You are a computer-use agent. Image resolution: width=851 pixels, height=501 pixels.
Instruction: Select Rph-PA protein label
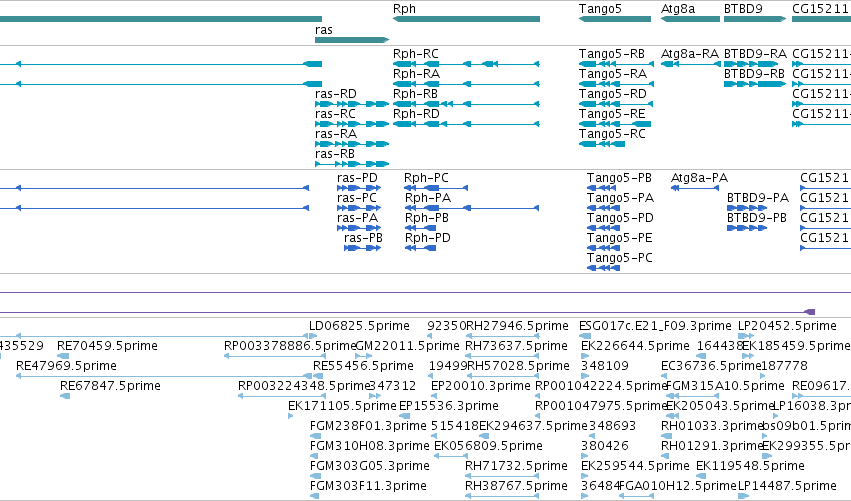[x=428, y=198]
